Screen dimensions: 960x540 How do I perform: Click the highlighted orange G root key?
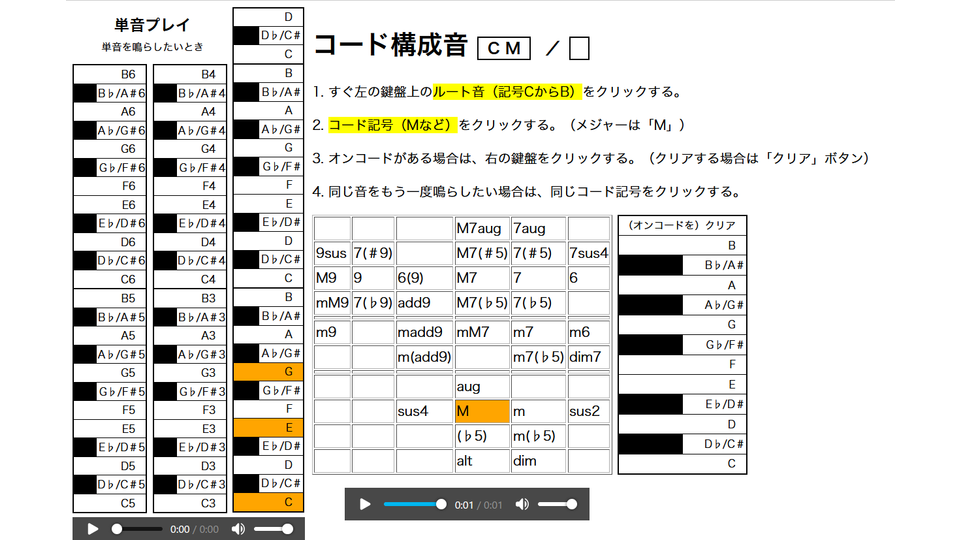(x=268, y=372)
